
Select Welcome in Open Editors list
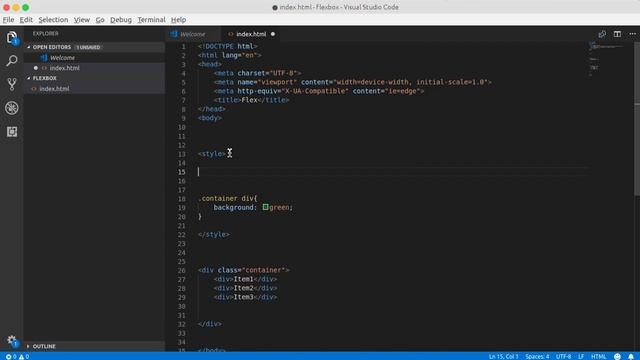pyautogui.click(x=62, y=58)
